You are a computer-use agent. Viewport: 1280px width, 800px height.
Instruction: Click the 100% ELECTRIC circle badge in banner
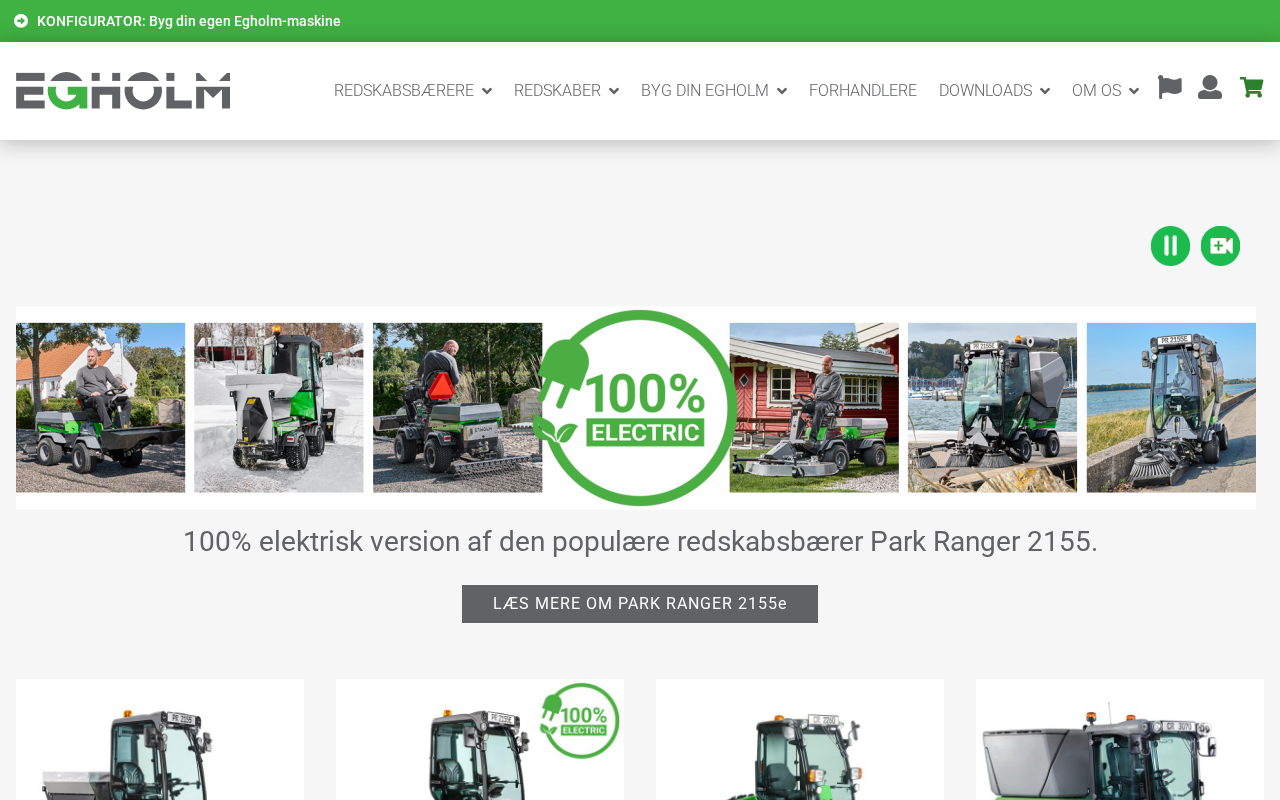pyautogui.click(x=636, y=408)
